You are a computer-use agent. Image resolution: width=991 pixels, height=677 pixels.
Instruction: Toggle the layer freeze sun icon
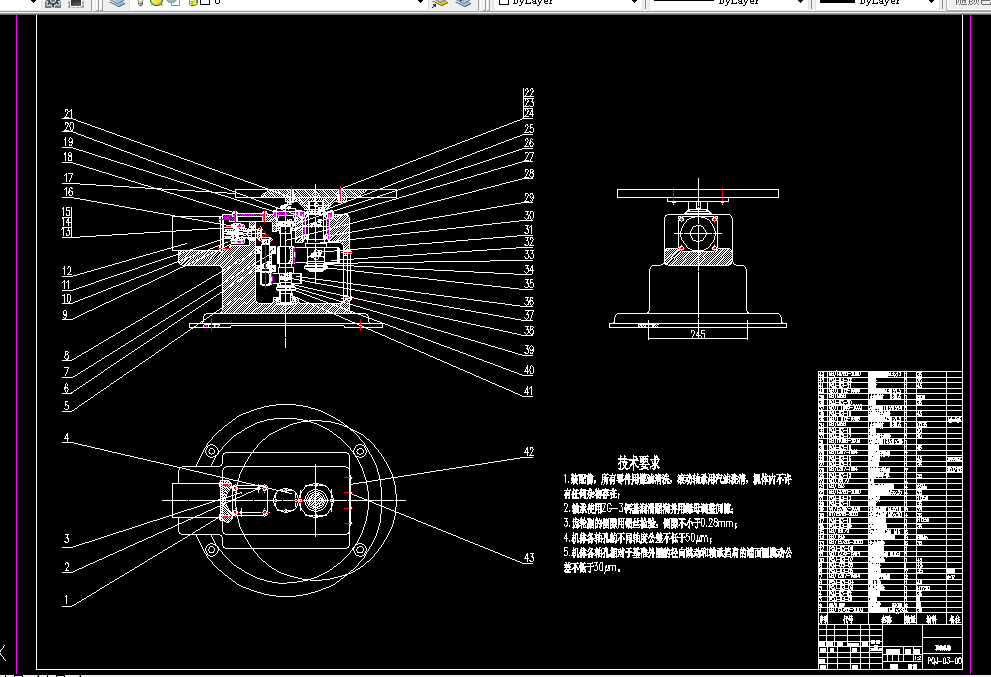156,3
